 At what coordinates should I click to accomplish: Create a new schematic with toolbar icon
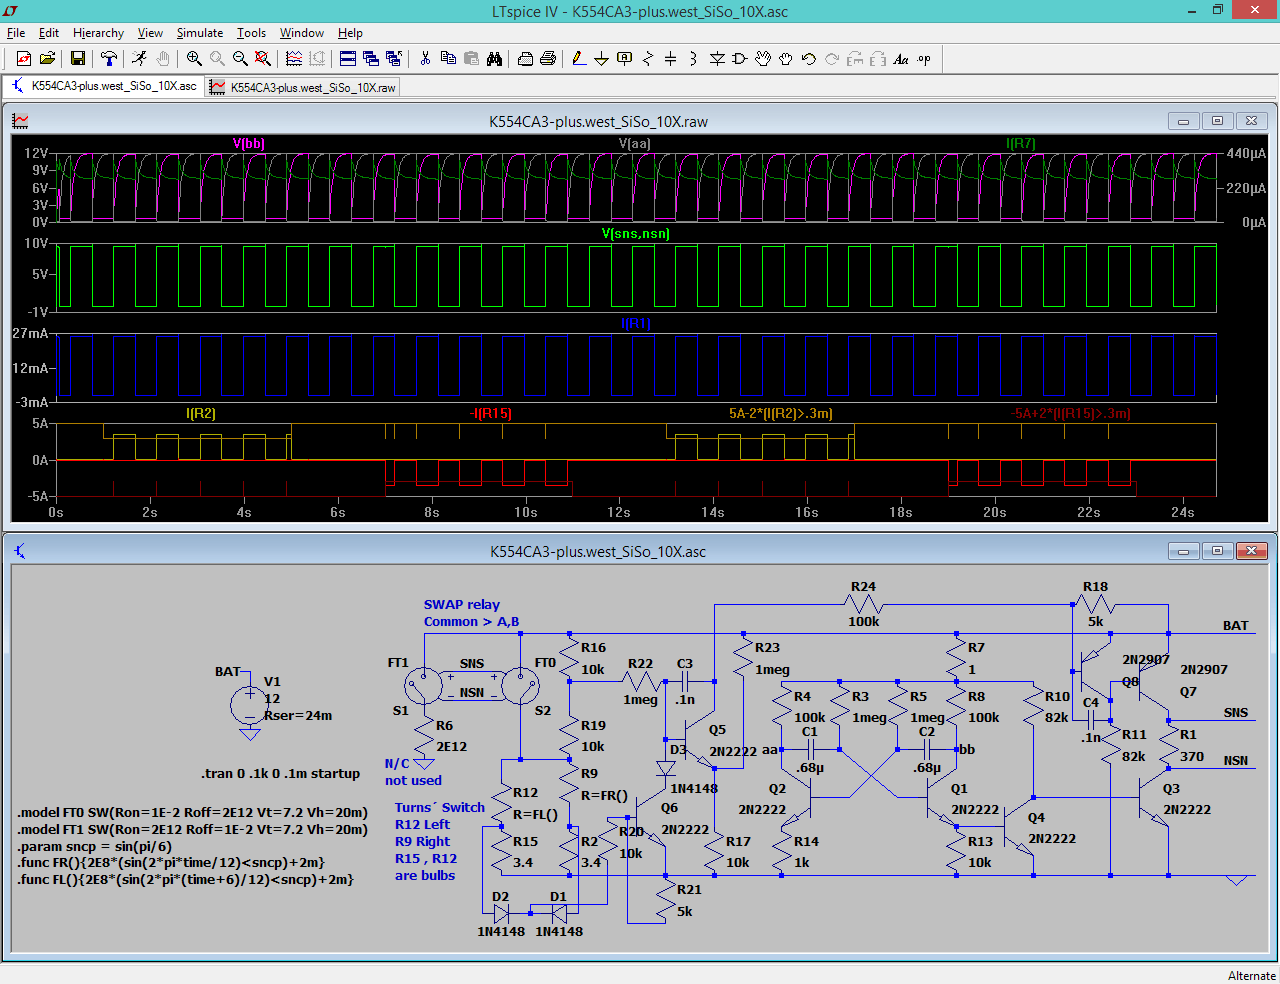(24, 59)
